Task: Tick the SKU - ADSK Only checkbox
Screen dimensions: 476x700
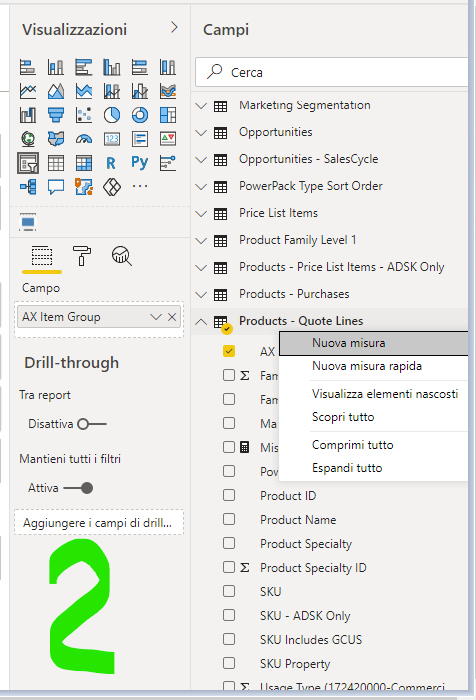Action: coord(229,615)
